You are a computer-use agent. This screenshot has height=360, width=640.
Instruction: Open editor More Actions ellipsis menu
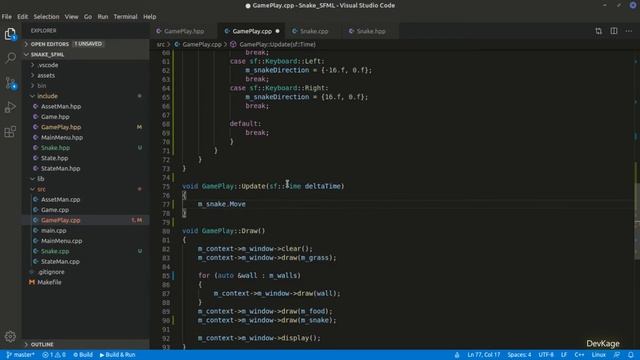629,31
